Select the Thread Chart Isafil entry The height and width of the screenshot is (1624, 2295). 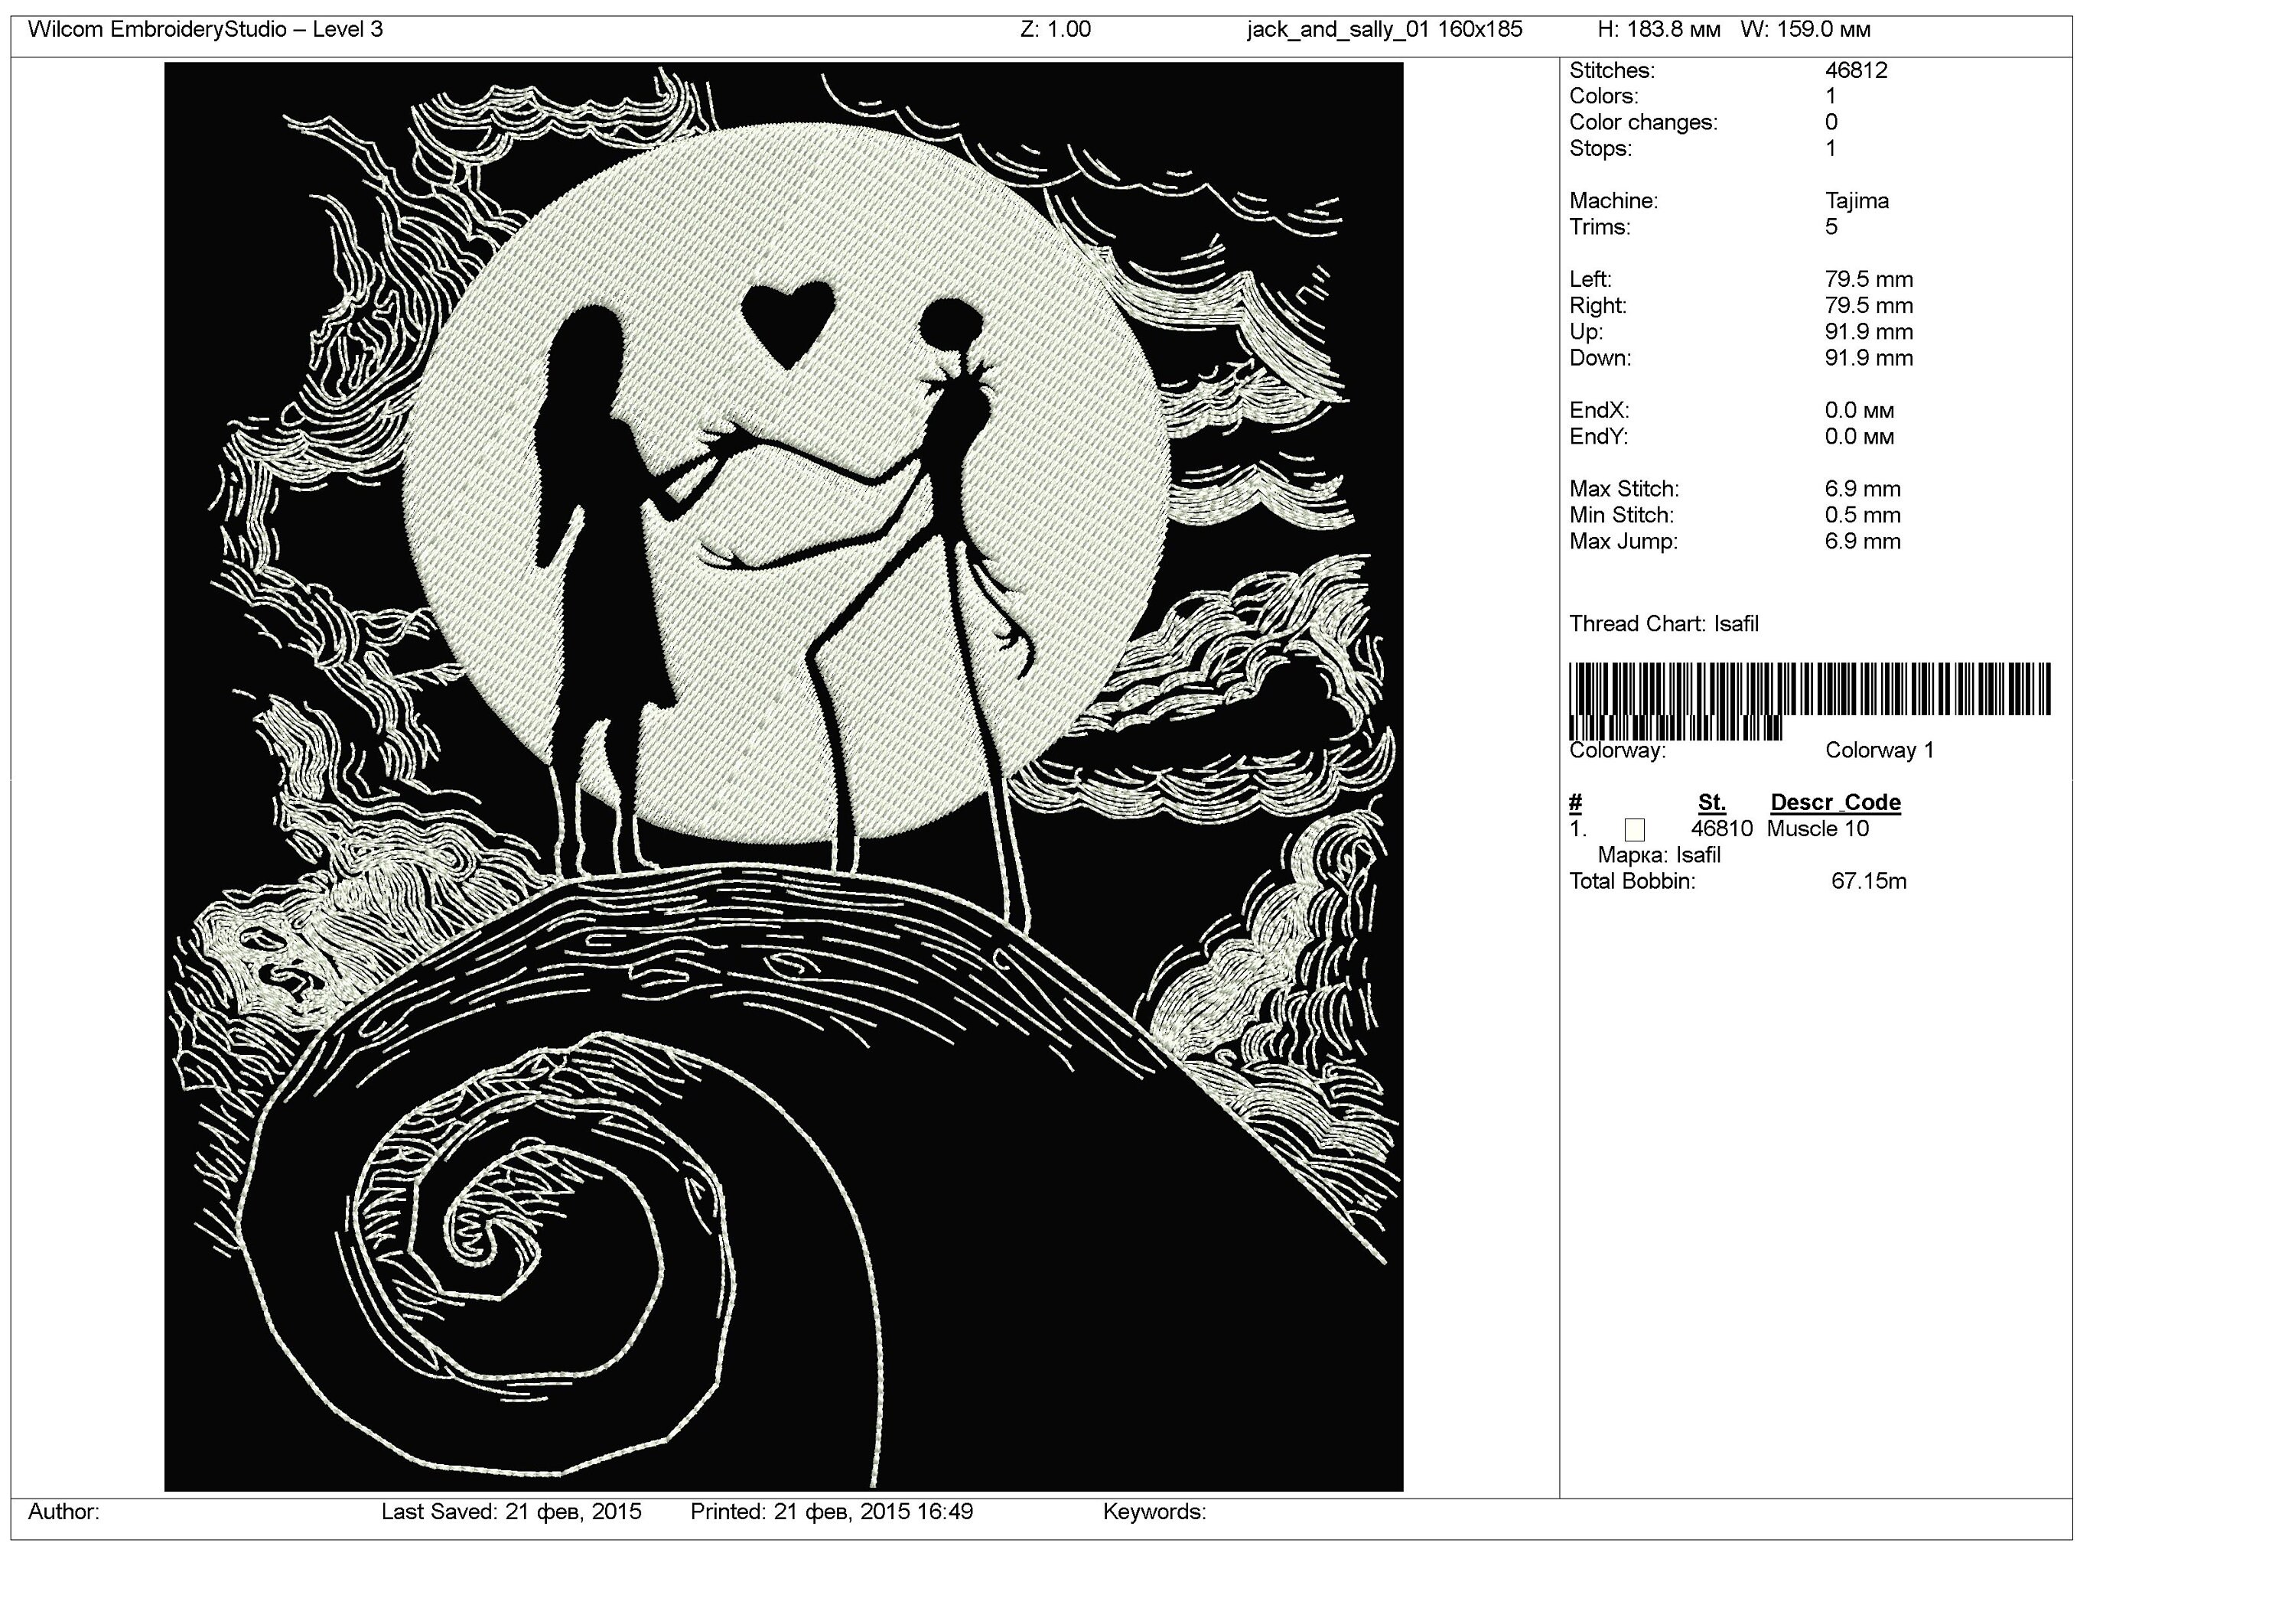tap(1666, 624)
